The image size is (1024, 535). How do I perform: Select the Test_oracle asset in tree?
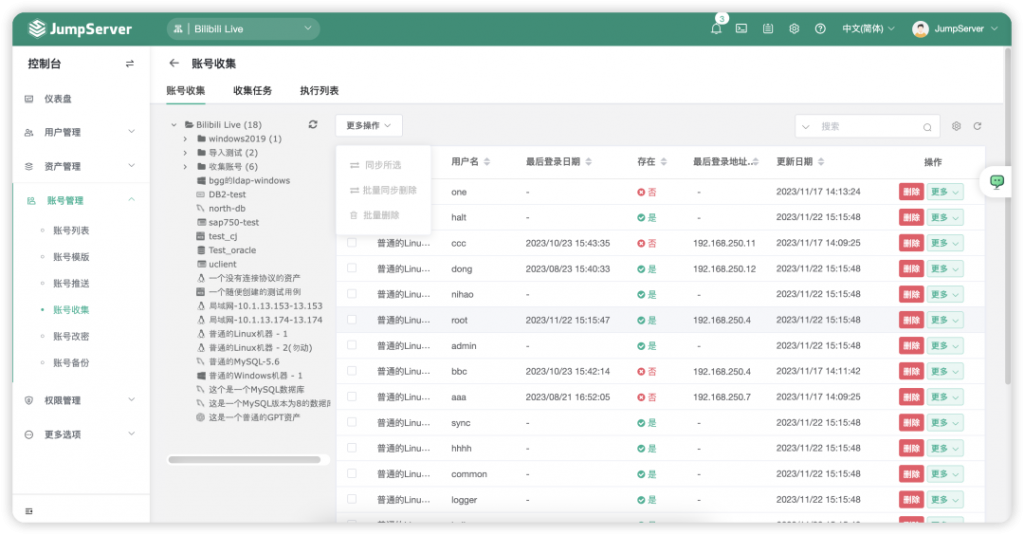(x=232, y=250)
